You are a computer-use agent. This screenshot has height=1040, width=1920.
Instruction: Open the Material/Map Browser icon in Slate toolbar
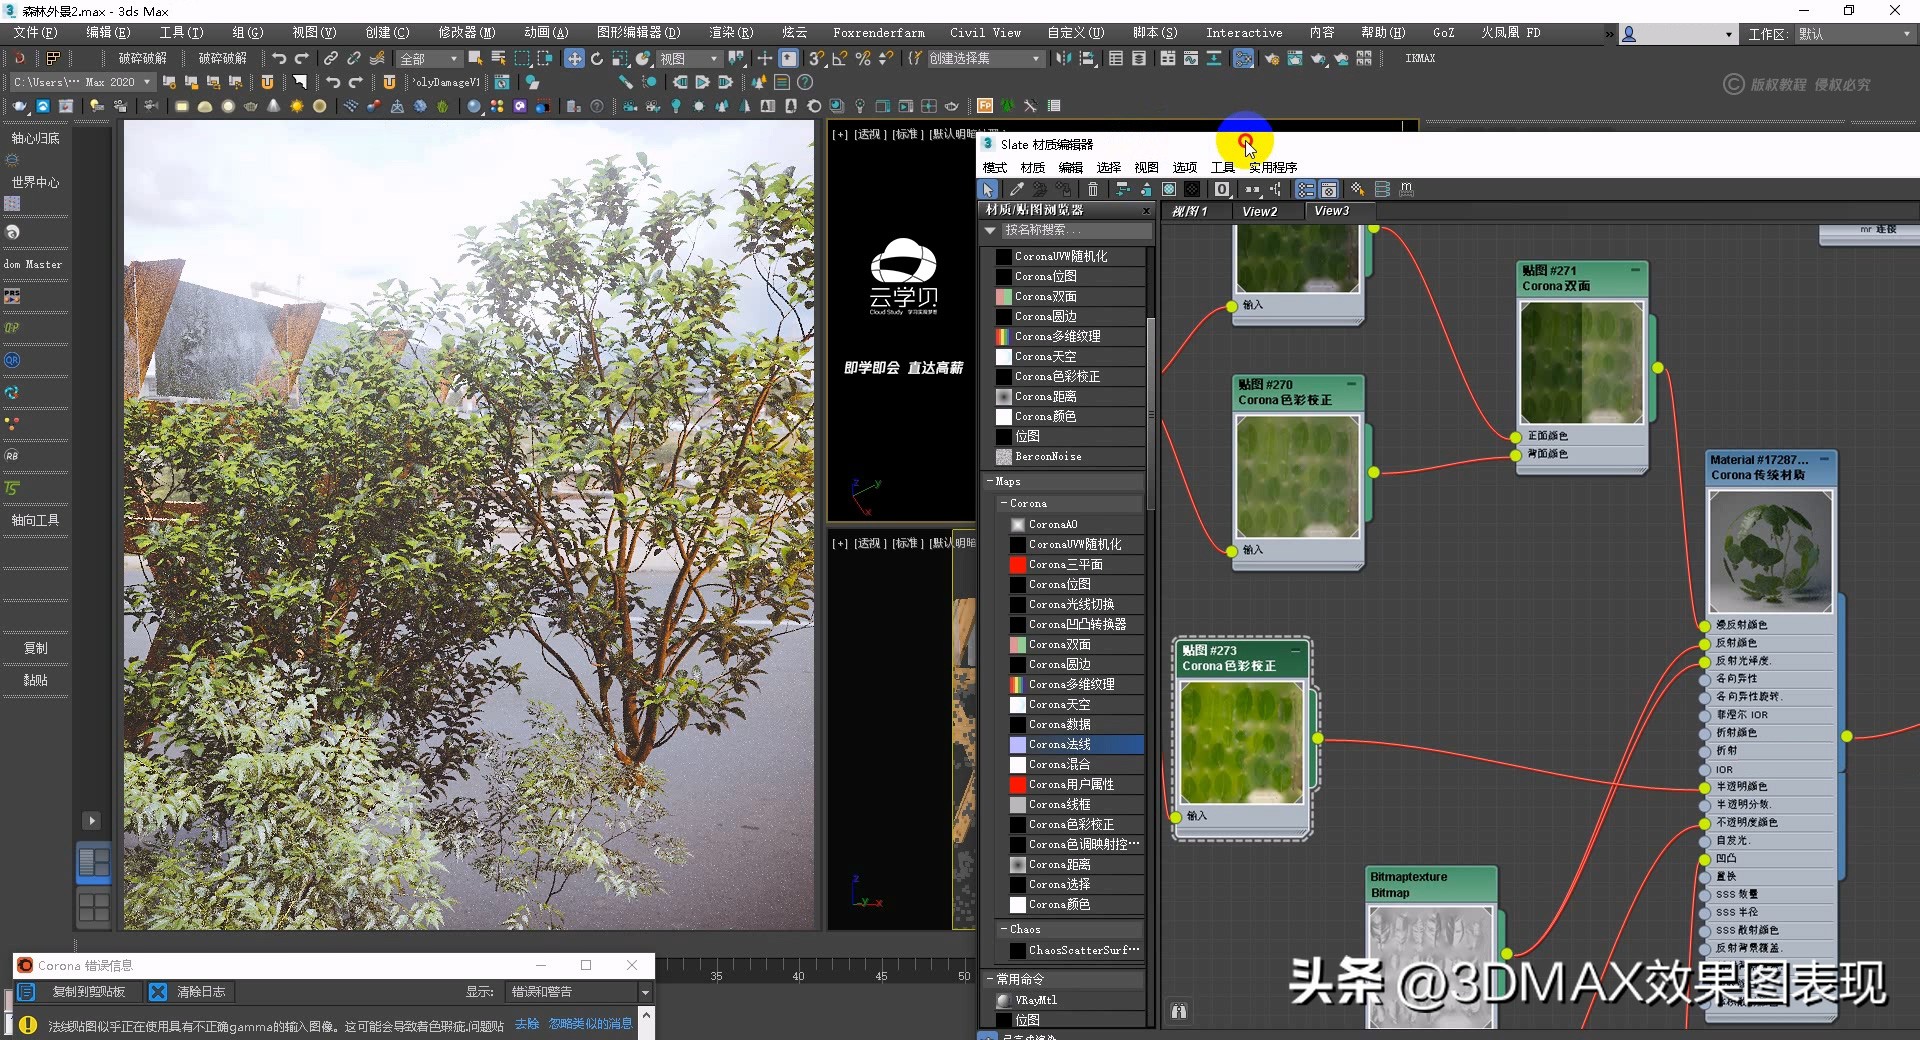pos(1306,189)
